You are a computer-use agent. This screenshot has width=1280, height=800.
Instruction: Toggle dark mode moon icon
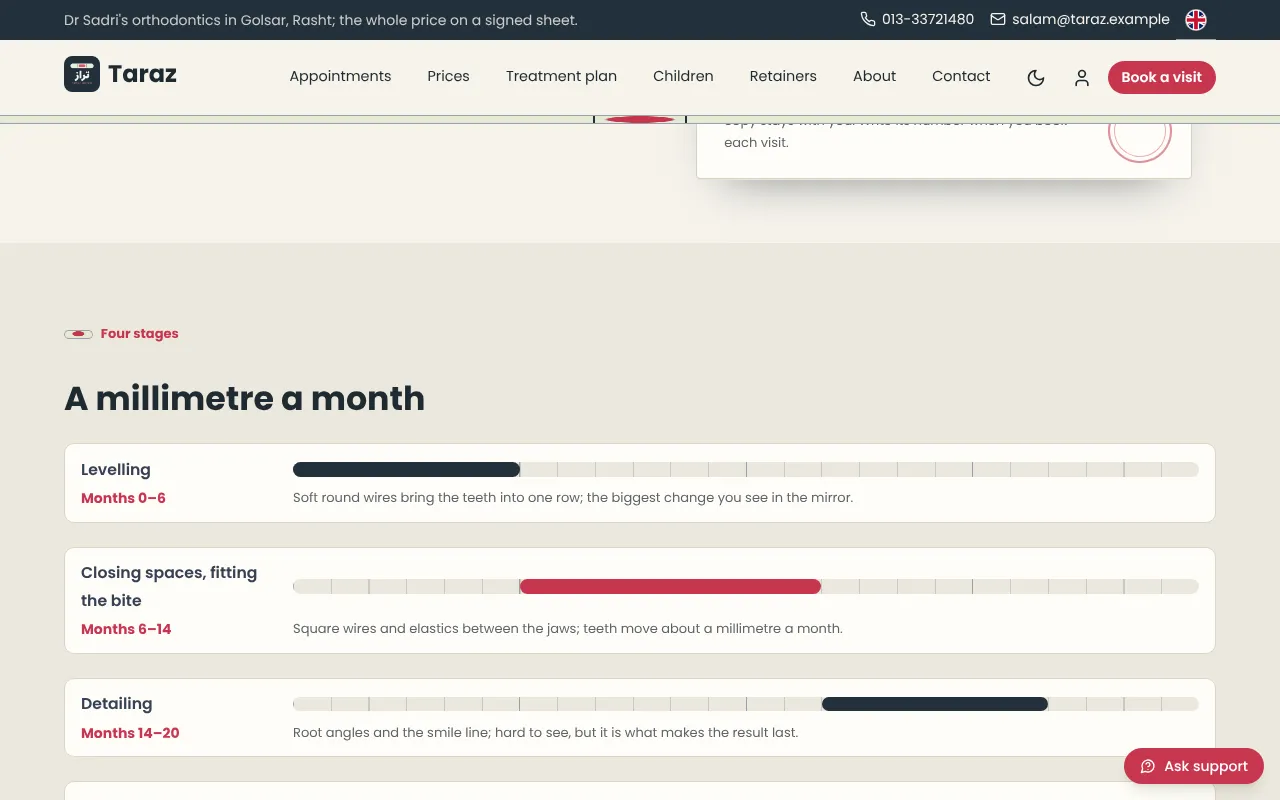(1036, 78)
